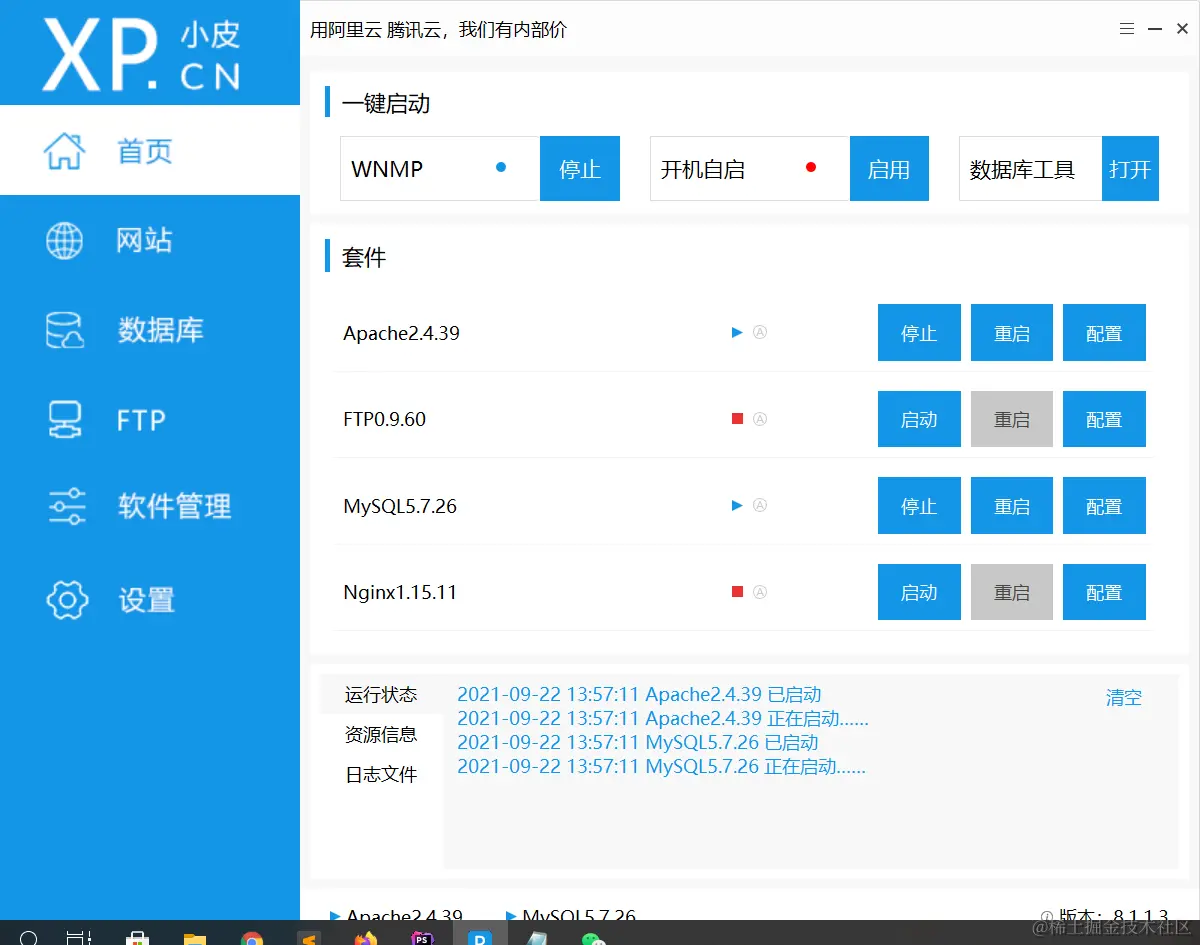Viewport: 1200px width, 945px height.
Task: Click the MySQL5.7.26 running play indicator
Action: click(x=737, y=505)
